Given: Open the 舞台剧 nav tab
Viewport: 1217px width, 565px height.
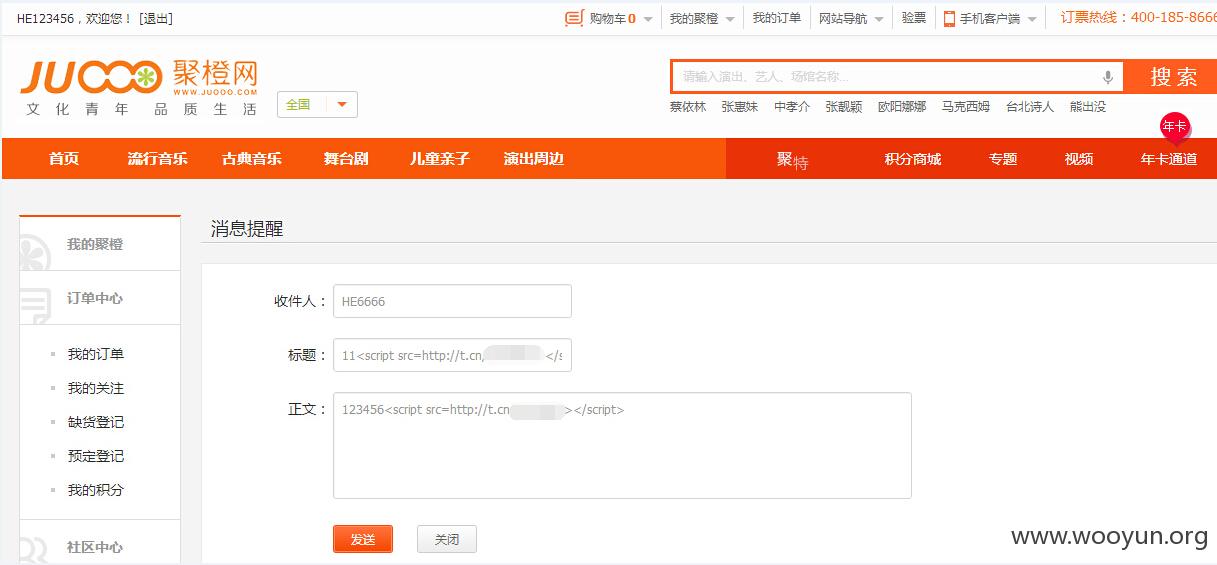Looking at the screenshot, I should (346, 159).
